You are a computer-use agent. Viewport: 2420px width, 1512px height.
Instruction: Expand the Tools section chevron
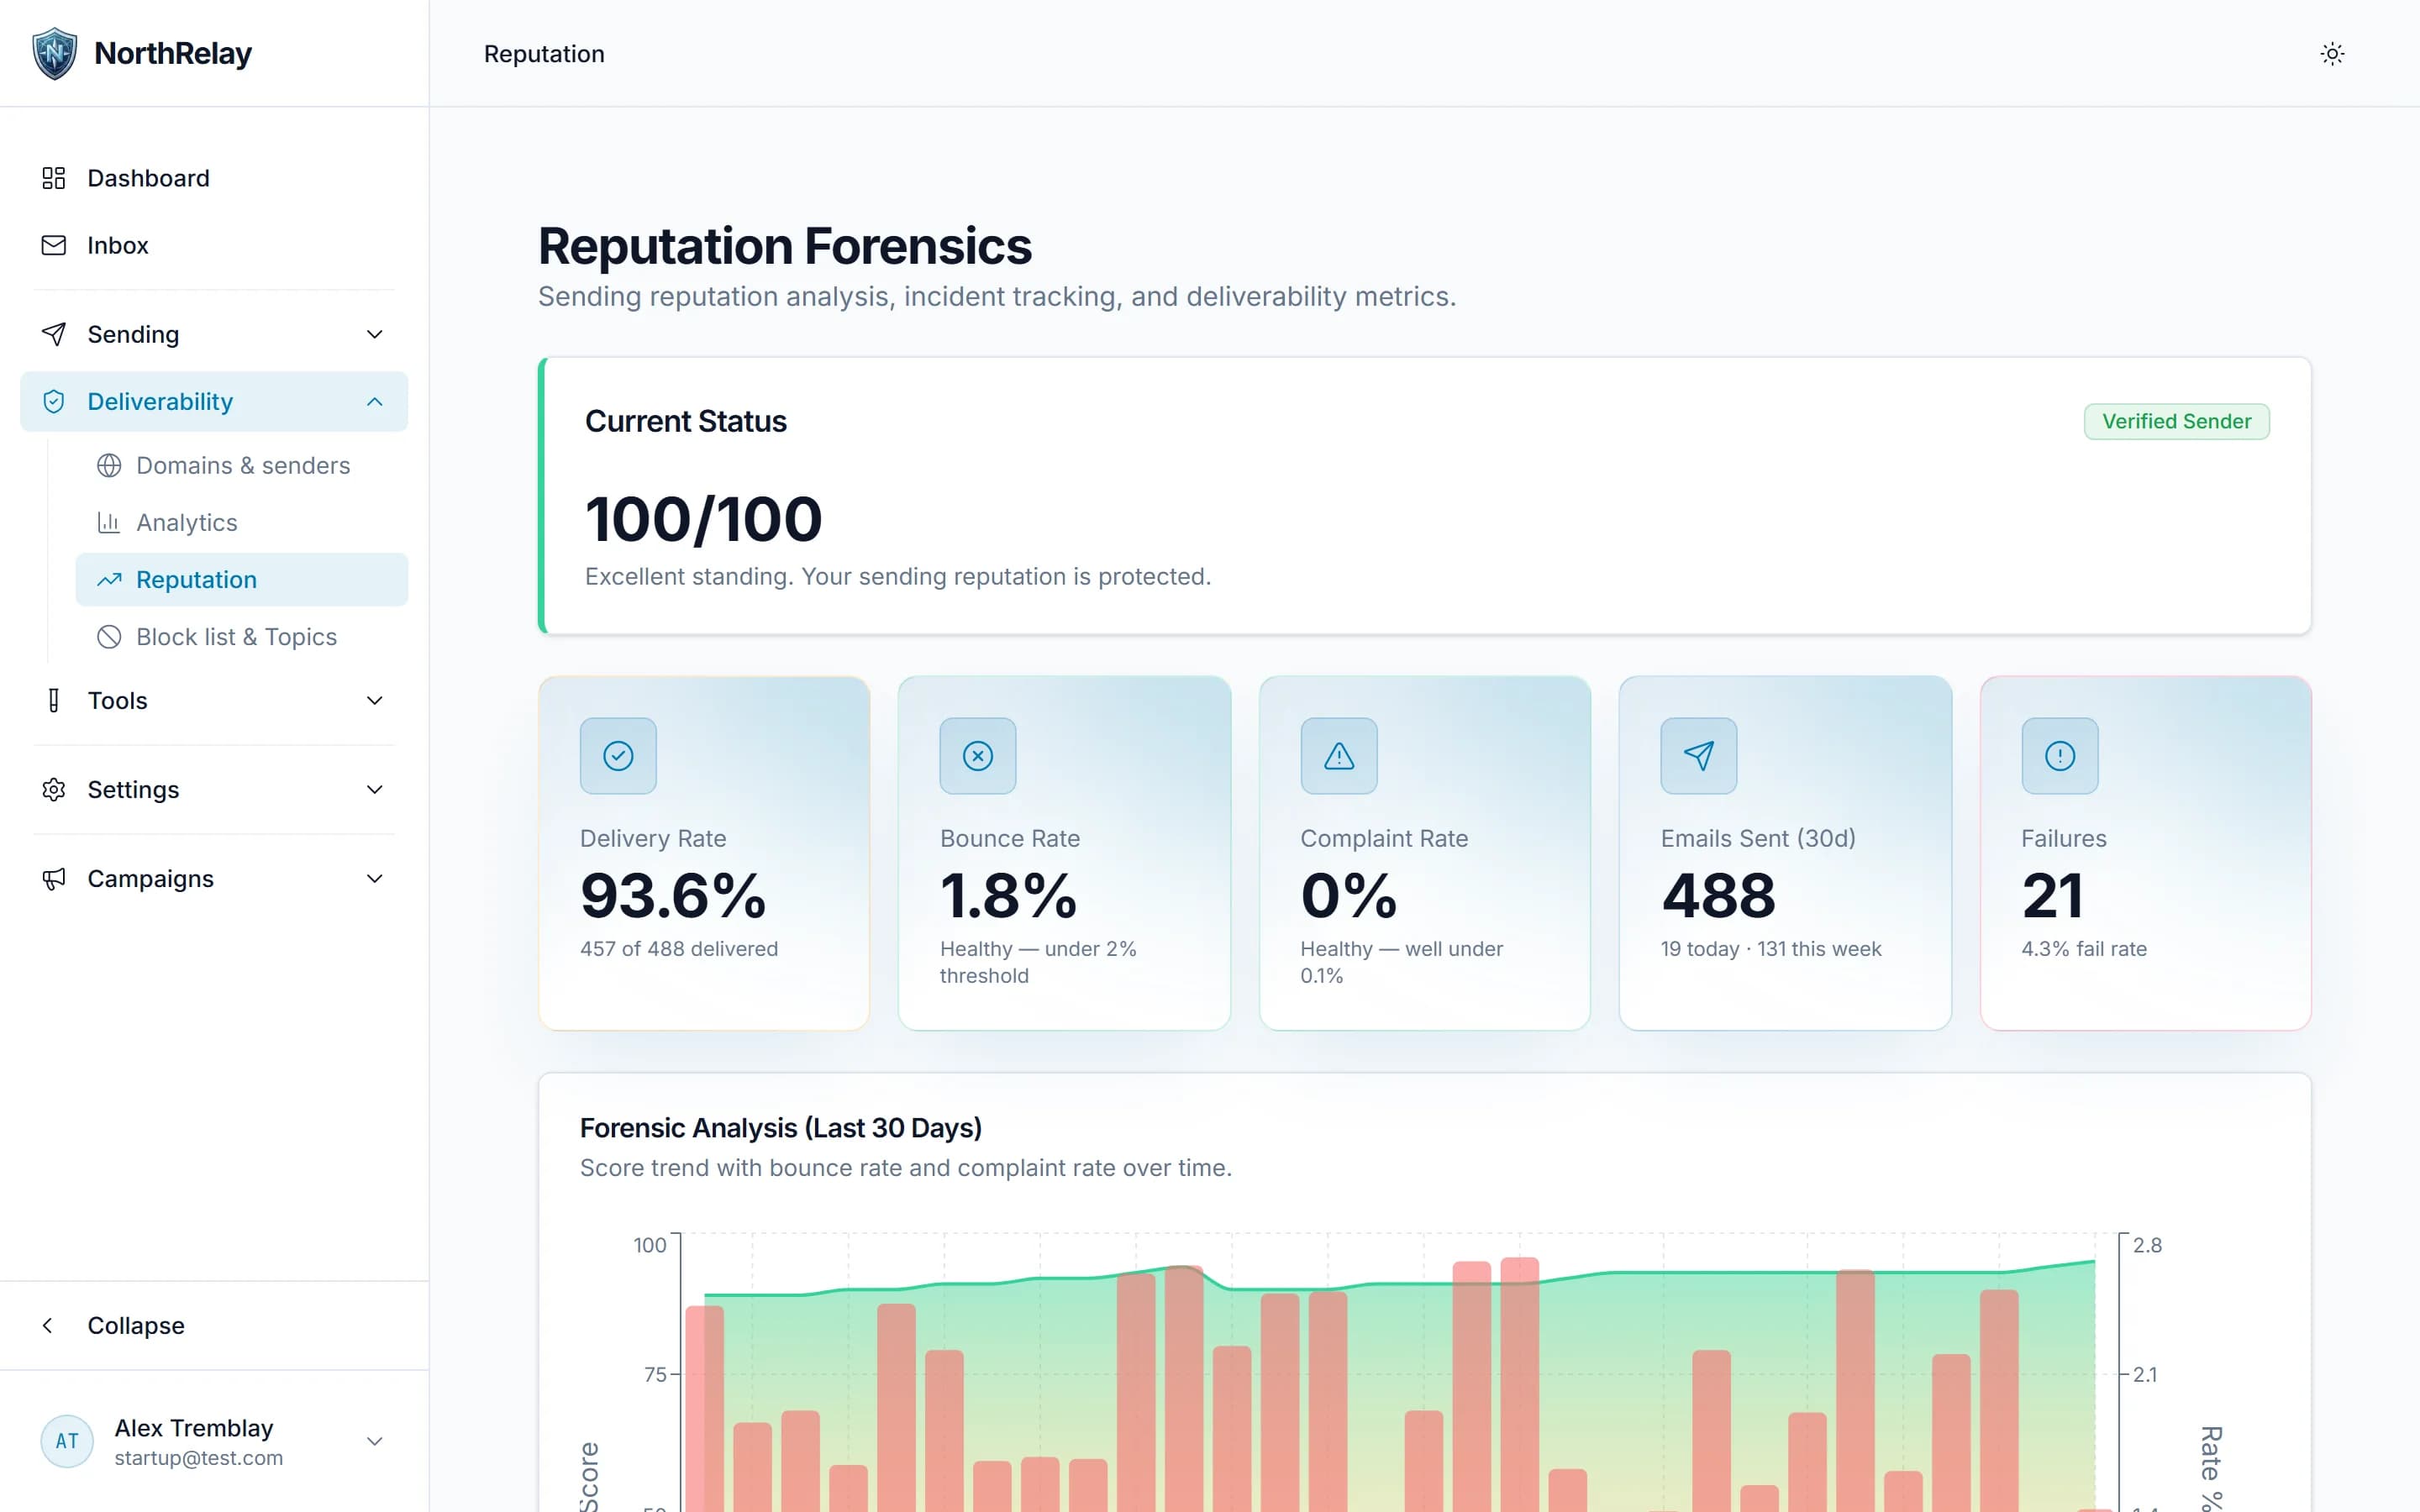[375, 701]
